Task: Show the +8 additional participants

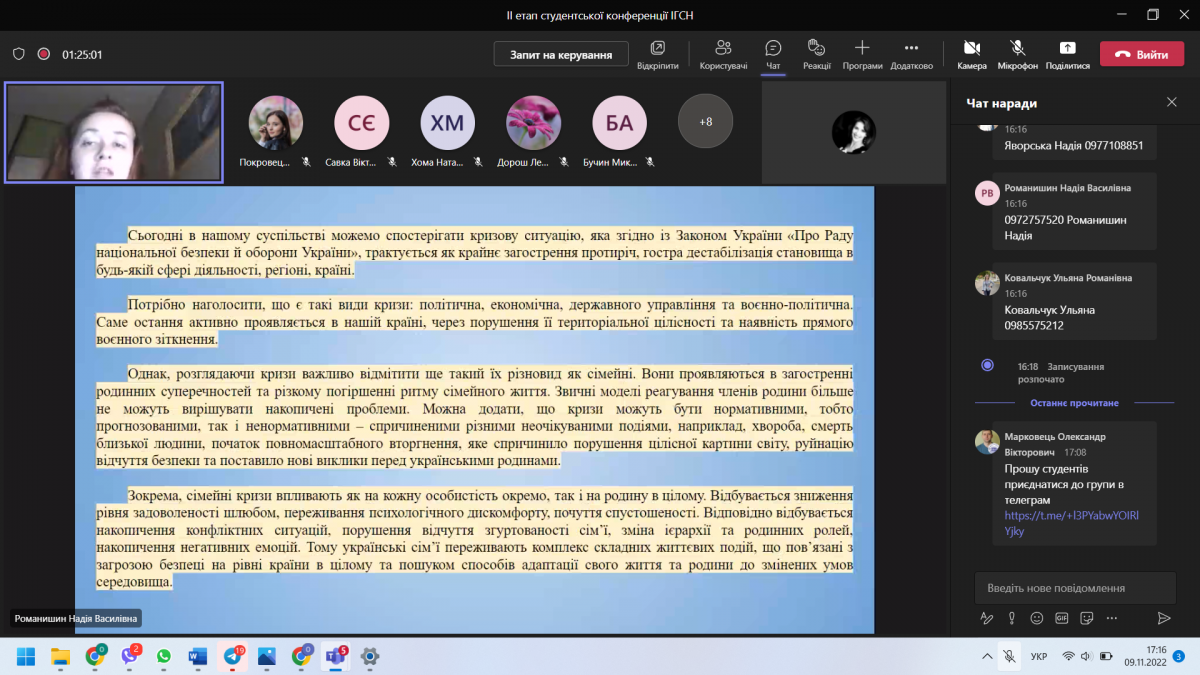Action: pyautogui.click(x=705, y=121)
